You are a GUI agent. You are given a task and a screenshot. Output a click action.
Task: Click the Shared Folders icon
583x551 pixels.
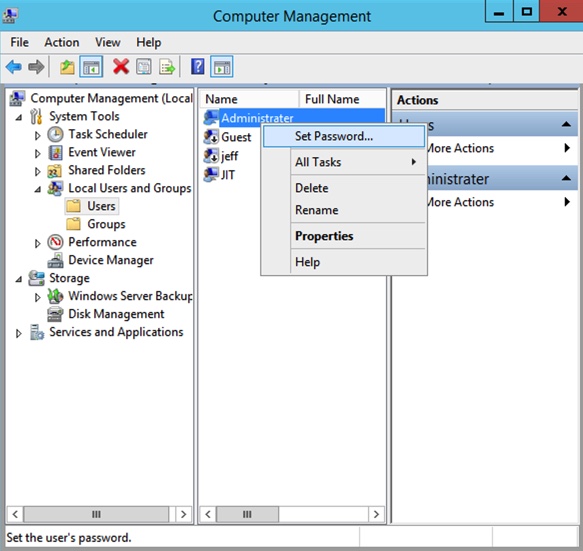[55, 171]
